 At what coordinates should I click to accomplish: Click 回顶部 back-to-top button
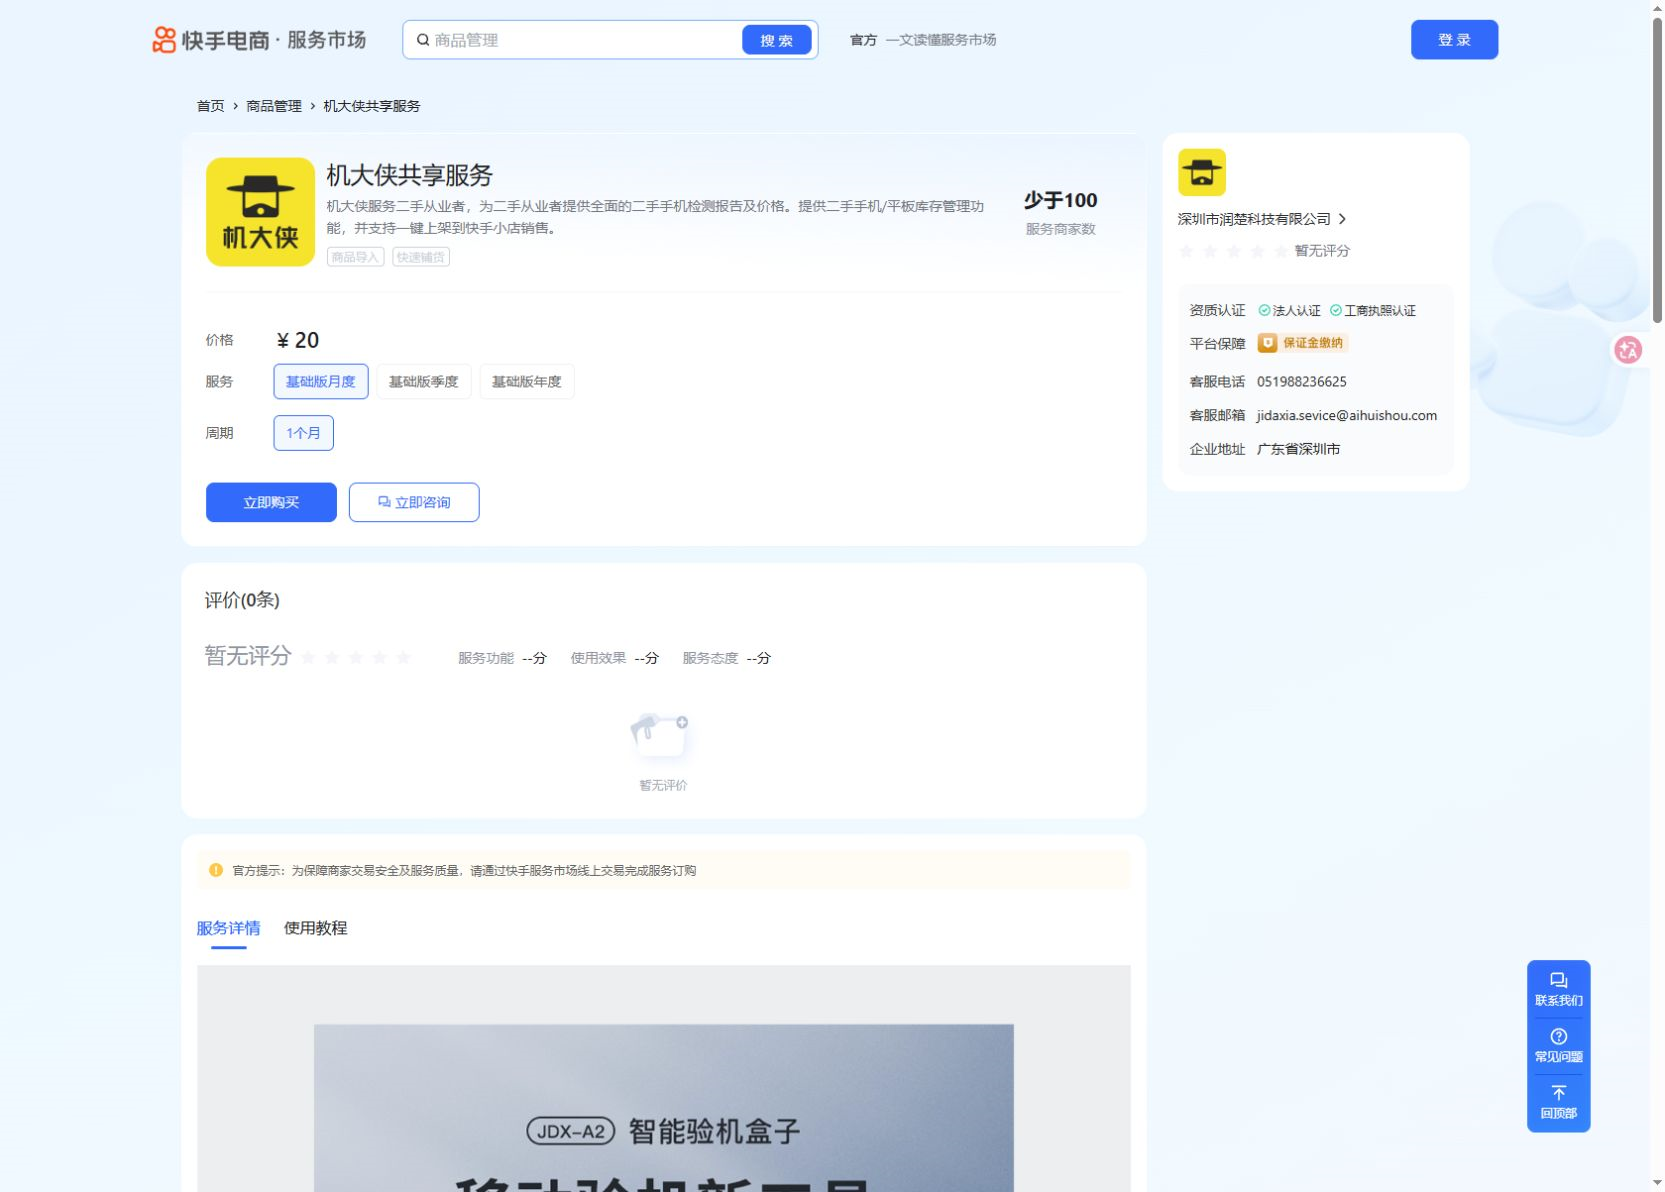1558,1102
